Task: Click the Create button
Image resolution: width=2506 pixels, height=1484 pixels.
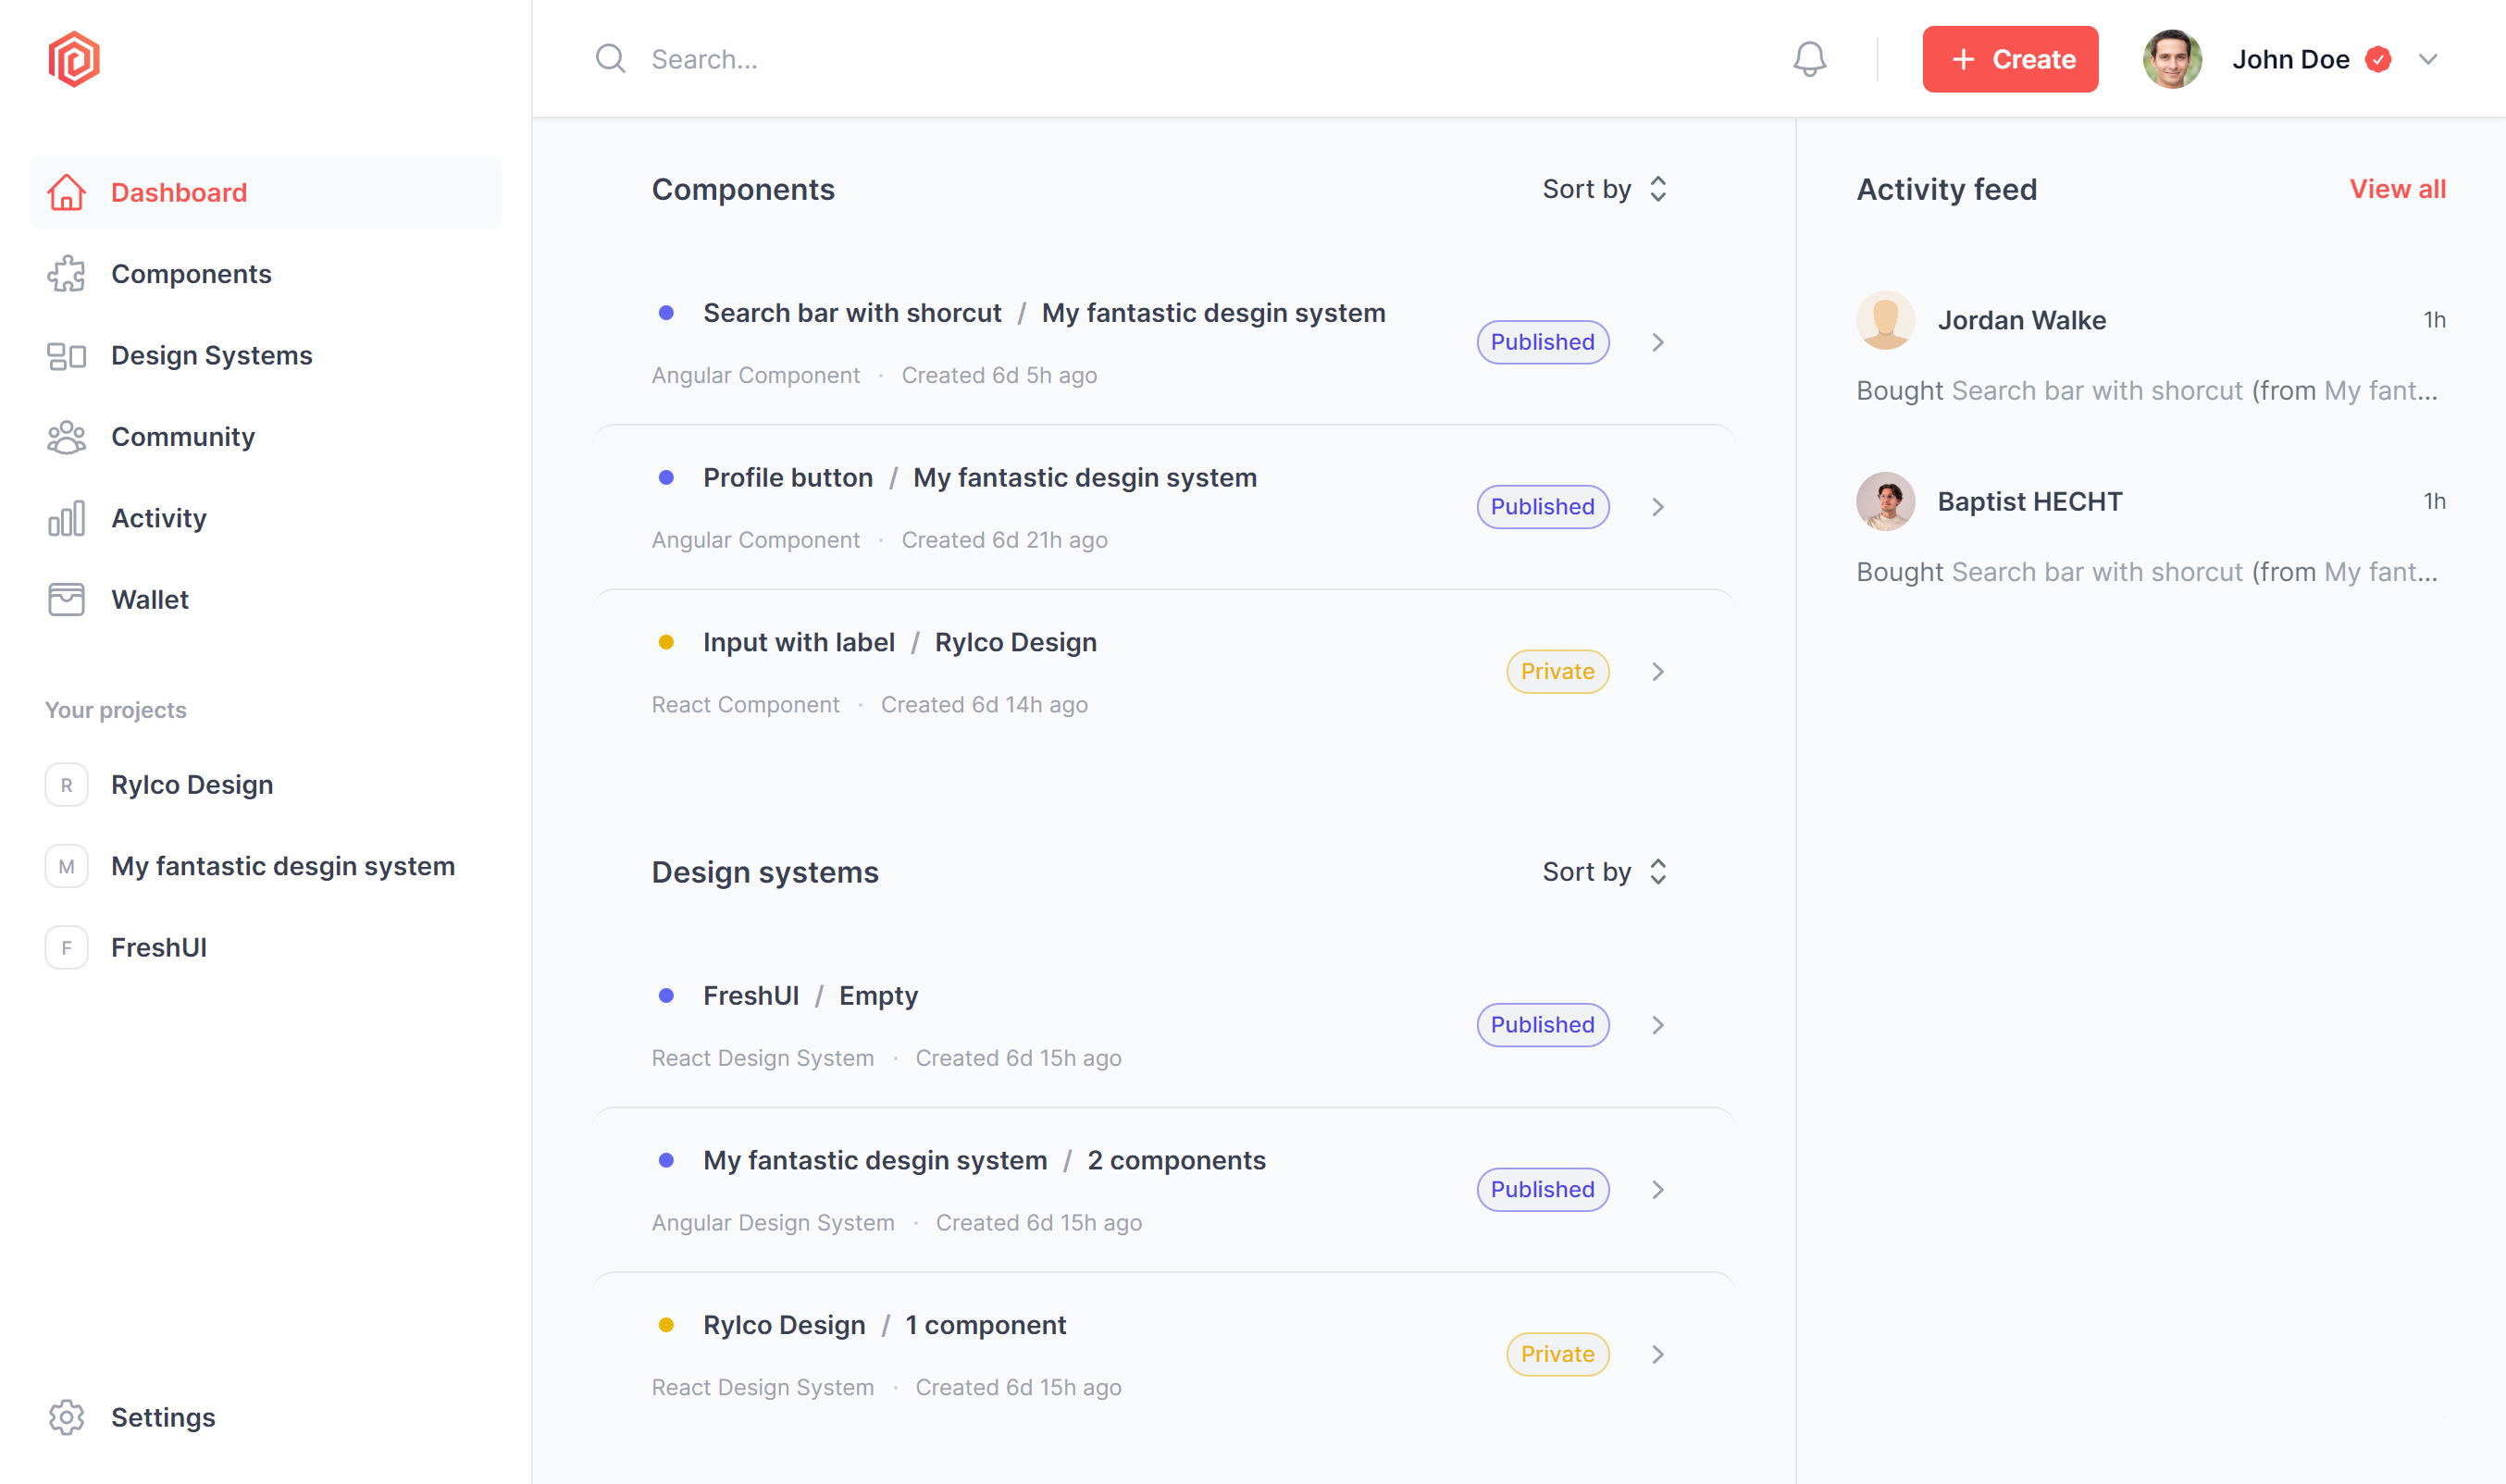Action: tap(2013, 58)
